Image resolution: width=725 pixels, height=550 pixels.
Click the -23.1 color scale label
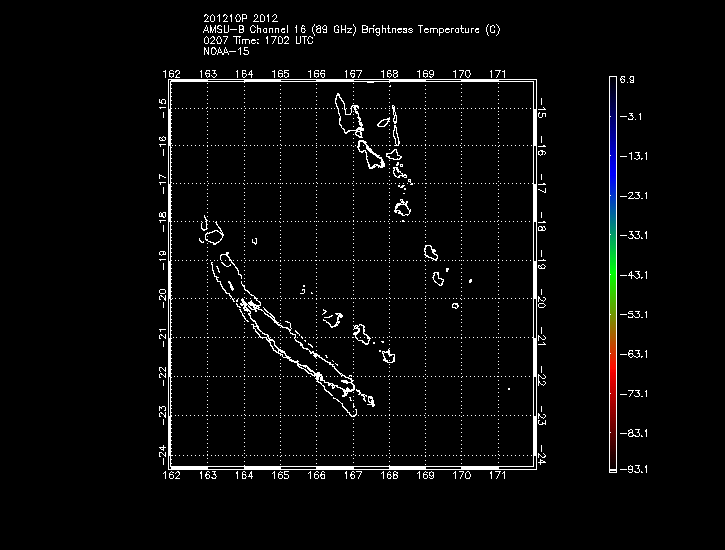point(634,196)
